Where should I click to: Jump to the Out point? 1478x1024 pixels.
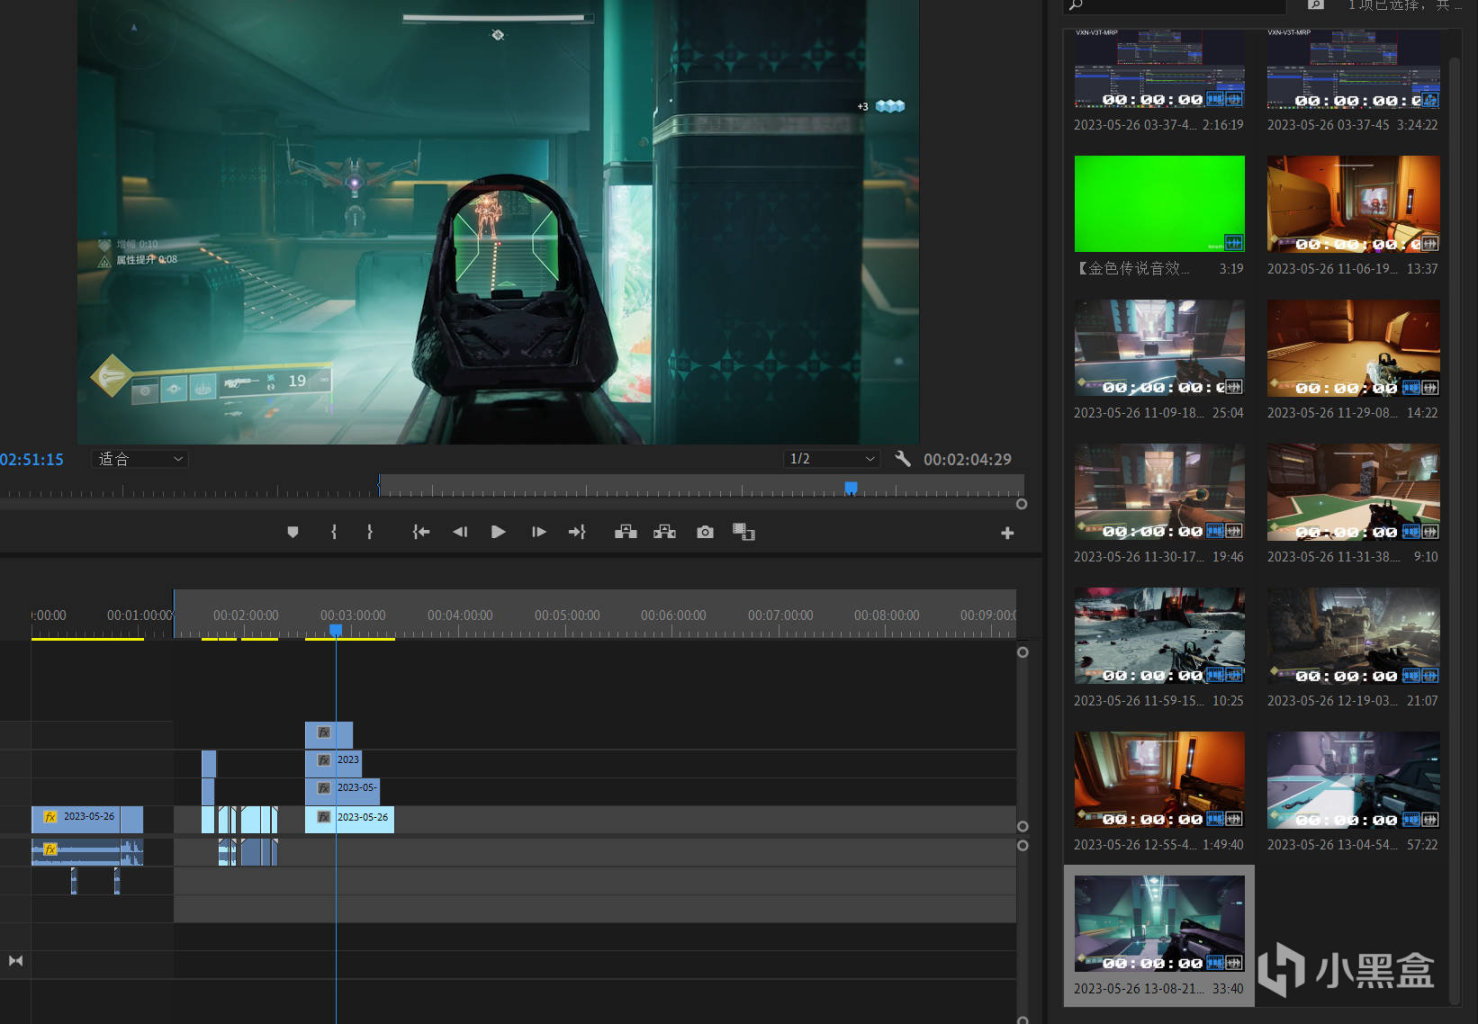pos(577,532)
